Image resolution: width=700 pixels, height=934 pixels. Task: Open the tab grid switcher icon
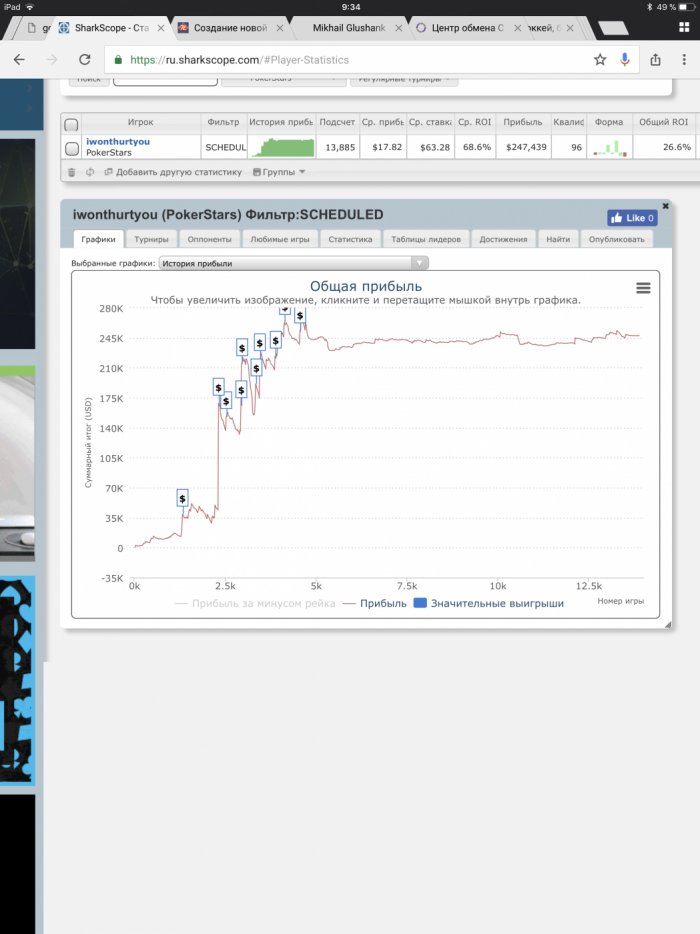coord(684,27)
